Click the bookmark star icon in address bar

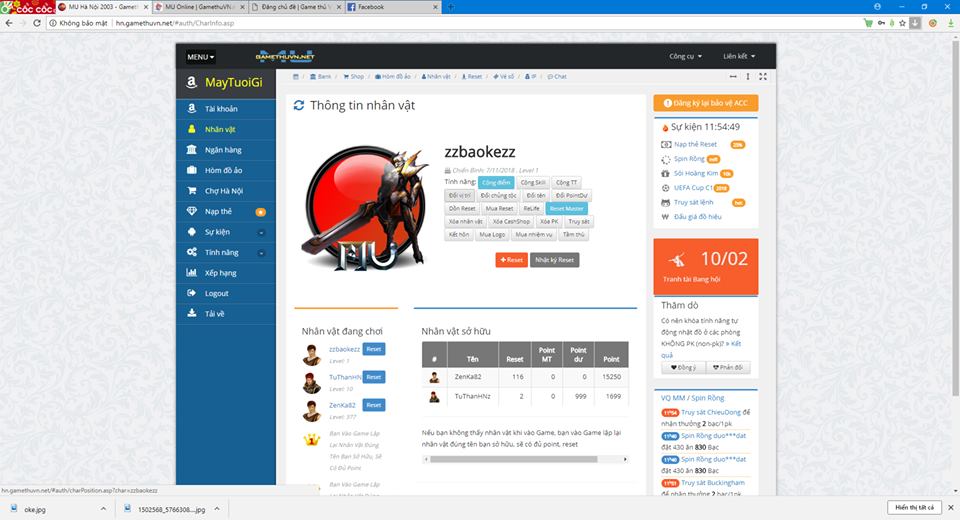(902, 23)
